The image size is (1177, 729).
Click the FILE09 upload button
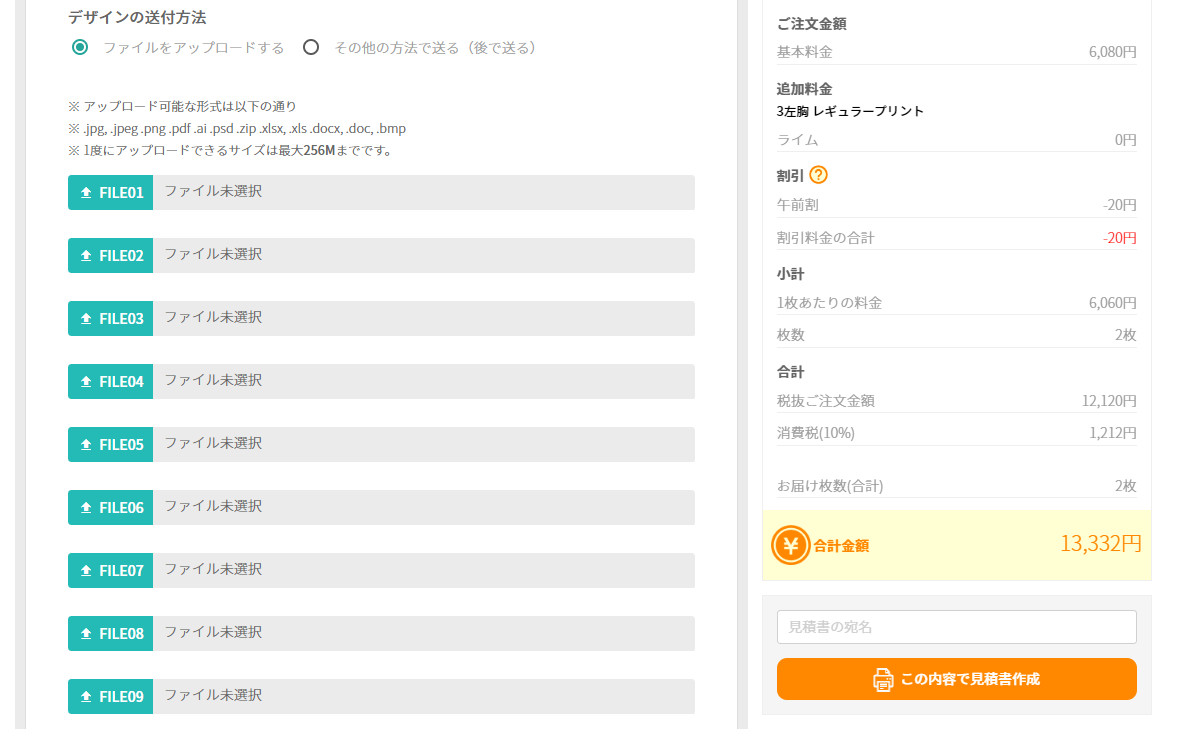111,697
